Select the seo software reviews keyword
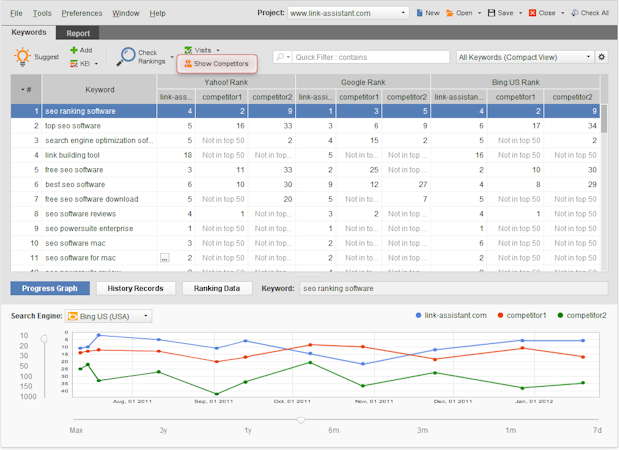This screenshot has width=619, height=450. click(x=80, y=214)
